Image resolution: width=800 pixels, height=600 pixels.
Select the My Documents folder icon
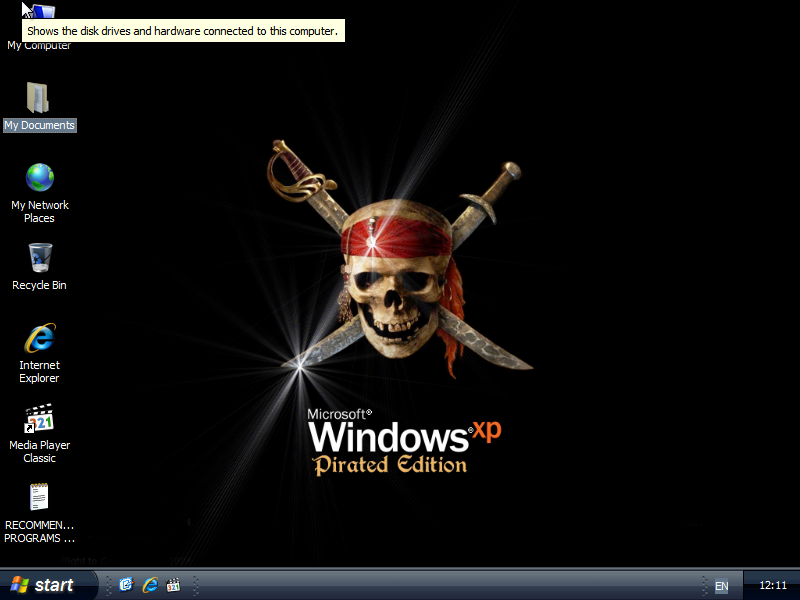(x=38, y=97)
